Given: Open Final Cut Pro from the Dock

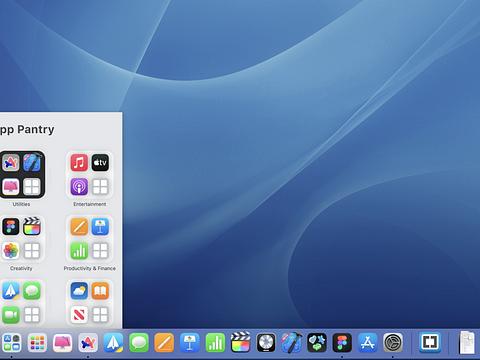Looking at the screenshot, I should coord(241,342).
